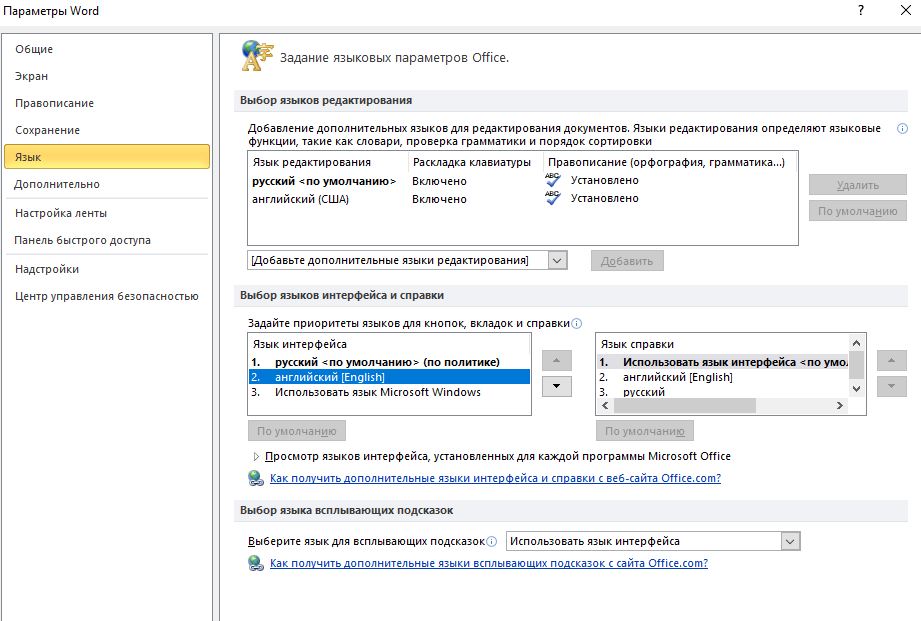Open link about additional tooltip languages

[489, 563]
